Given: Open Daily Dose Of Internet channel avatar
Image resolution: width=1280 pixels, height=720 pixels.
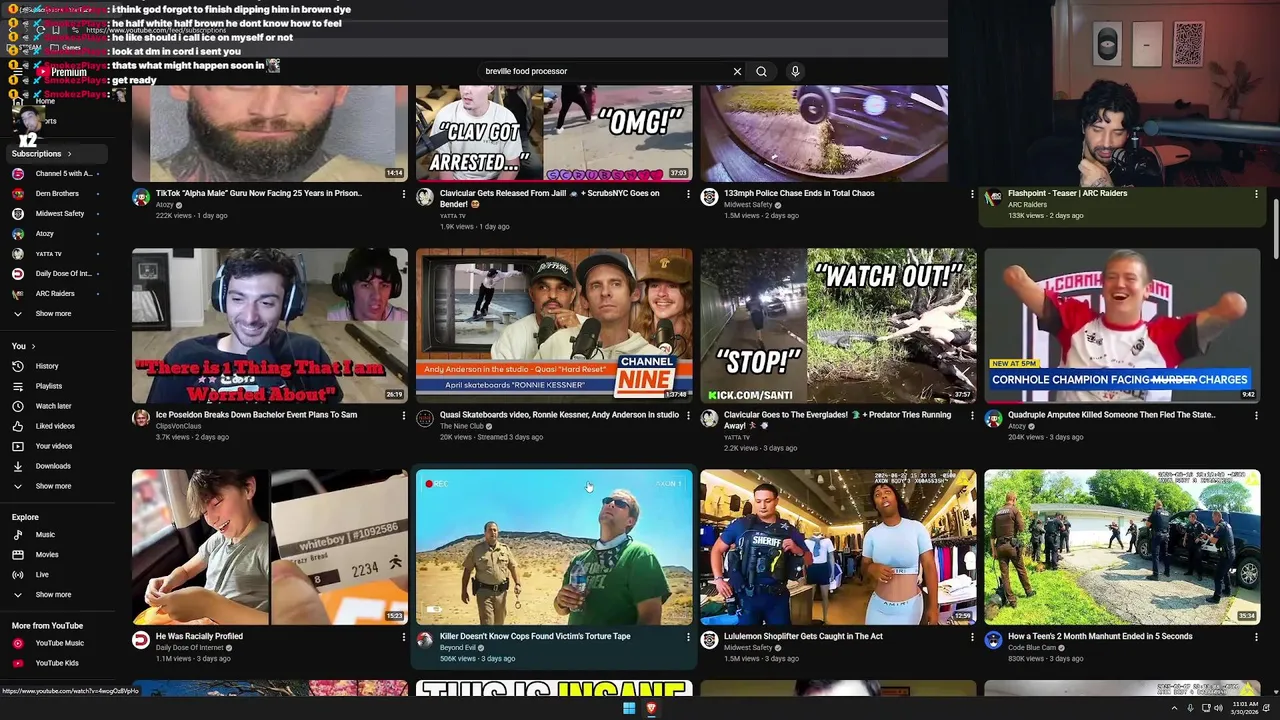Looking at the screenshot, I should click(x=141, y=640).
